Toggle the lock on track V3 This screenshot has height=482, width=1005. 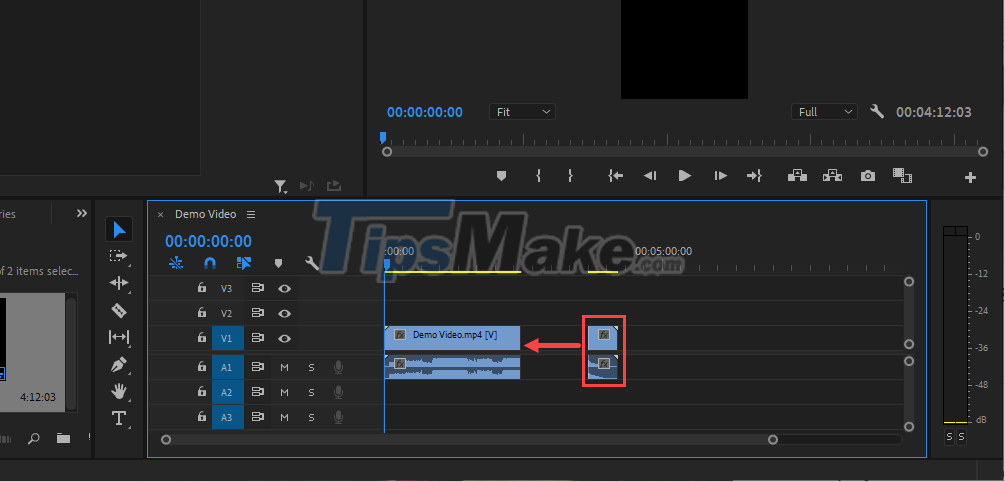pos(202,288)
